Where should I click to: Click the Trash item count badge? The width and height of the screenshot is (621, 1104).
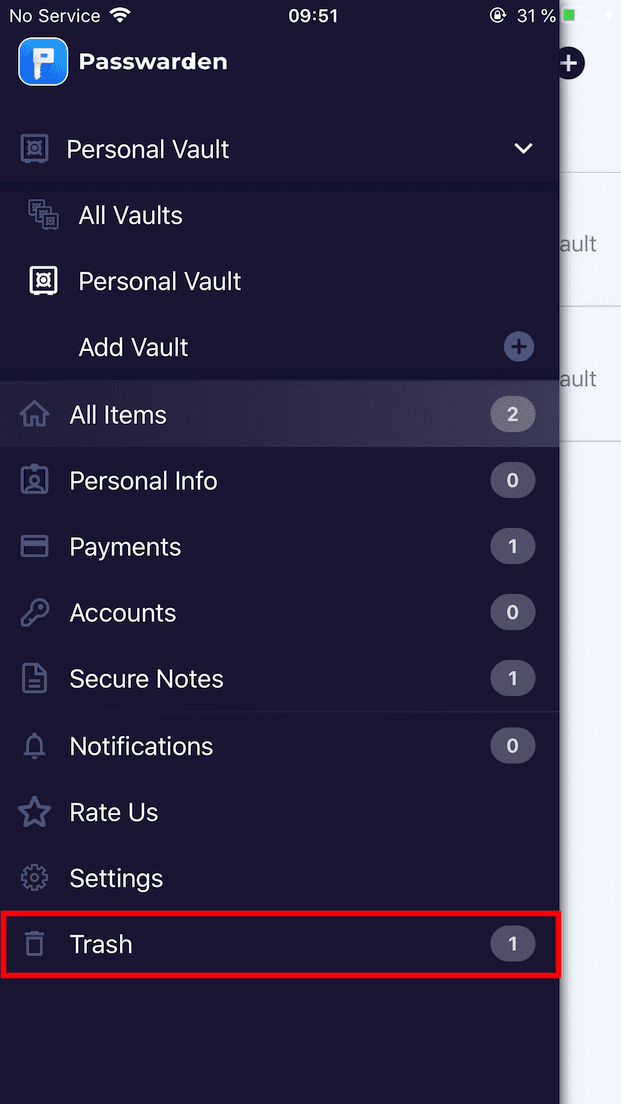point(513,944)
